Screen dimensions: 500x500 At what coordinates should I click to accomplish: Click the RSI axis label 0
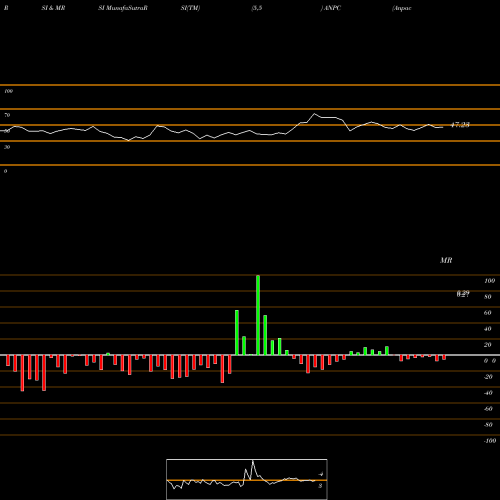tap(5, 171)
